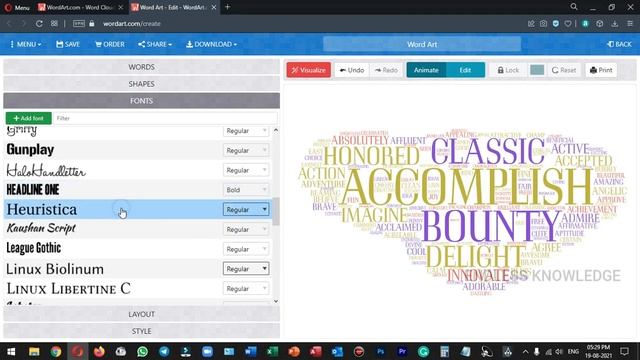Switch to WordArt.com Word Cloud browser tab
This screenshot has height=360, width=640.
[x=80, y=7]
